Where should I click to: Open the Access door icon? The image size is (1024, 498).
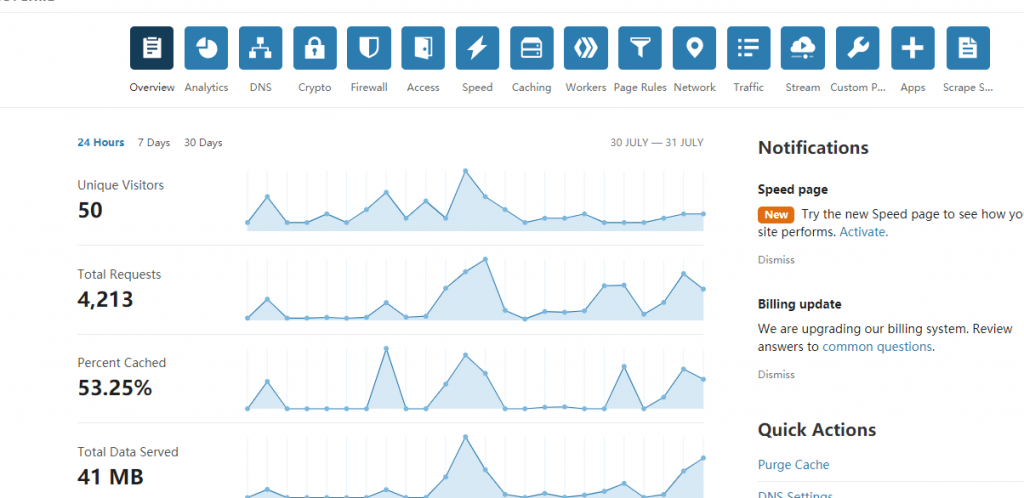coord(423,48)
